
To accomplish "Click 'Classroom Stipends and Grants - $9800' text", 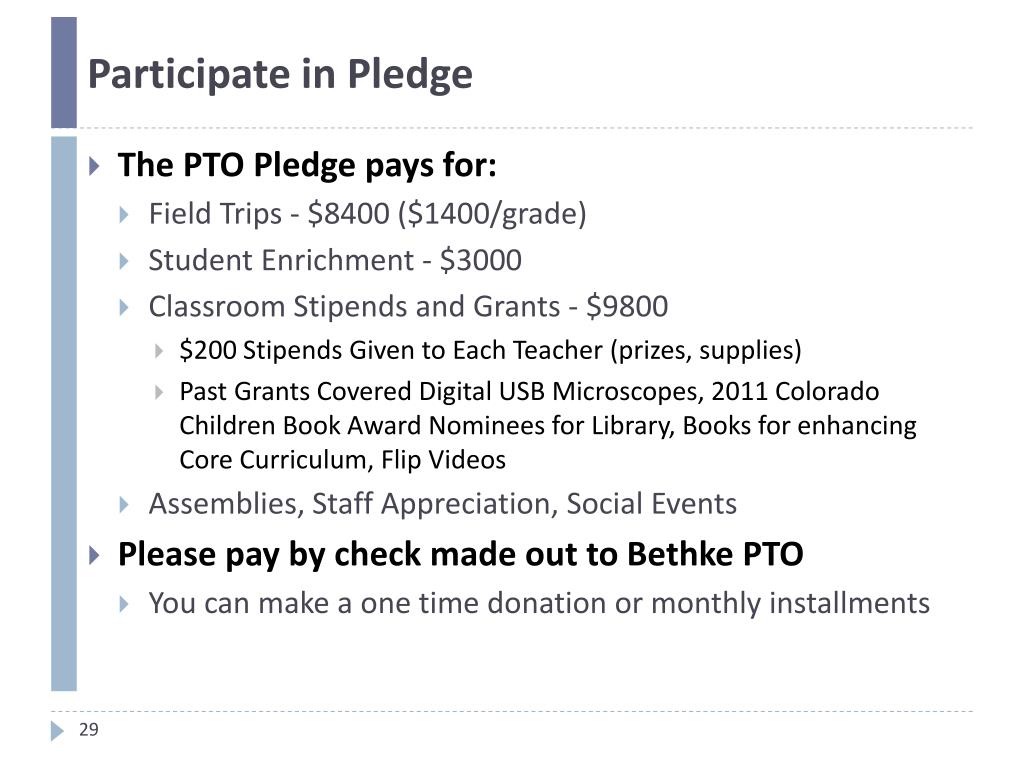I will click(x=408, y=307).
